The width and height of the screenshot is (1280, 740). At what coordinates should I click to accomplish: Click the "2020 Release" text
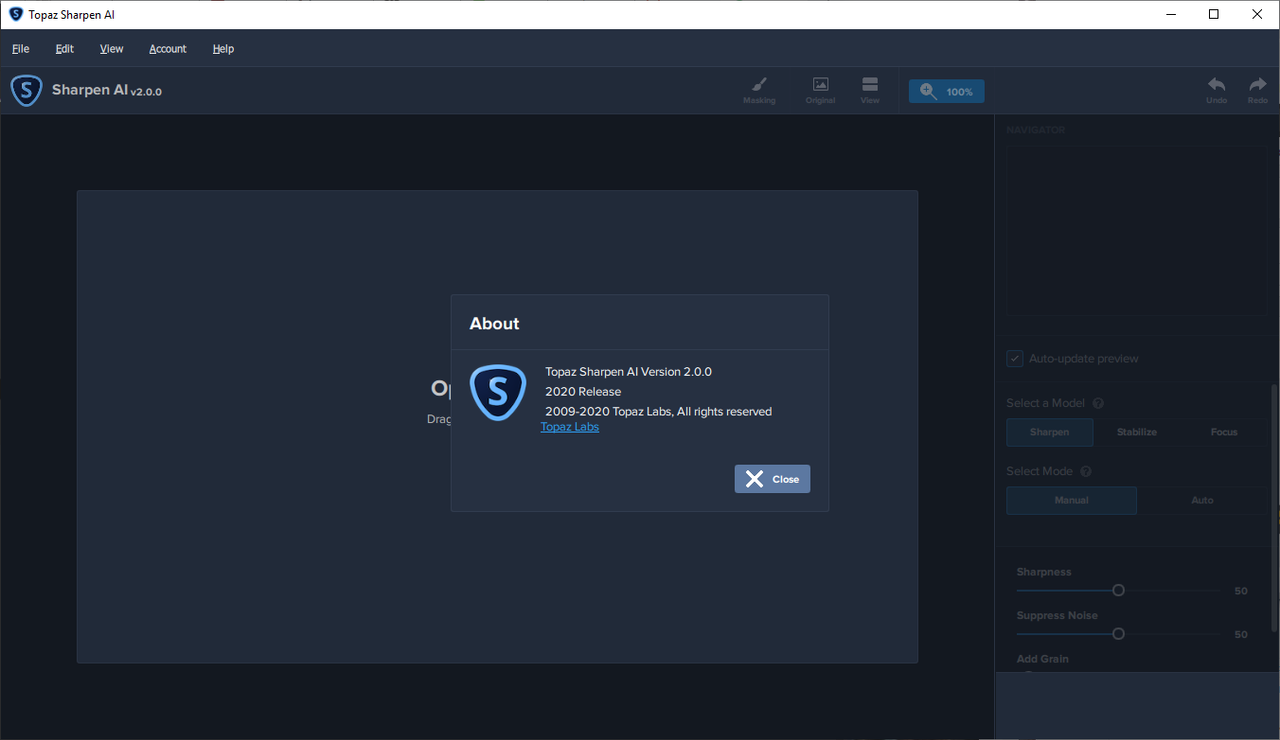[583, 392]
